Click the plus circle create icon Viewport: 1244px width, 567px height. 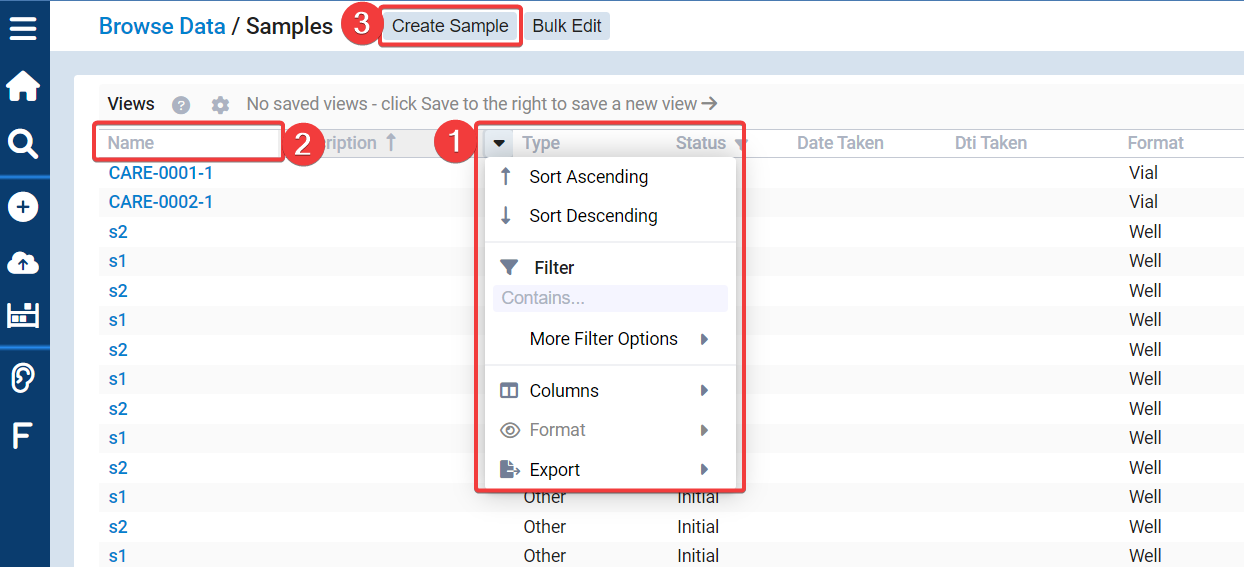click(22, 207)
